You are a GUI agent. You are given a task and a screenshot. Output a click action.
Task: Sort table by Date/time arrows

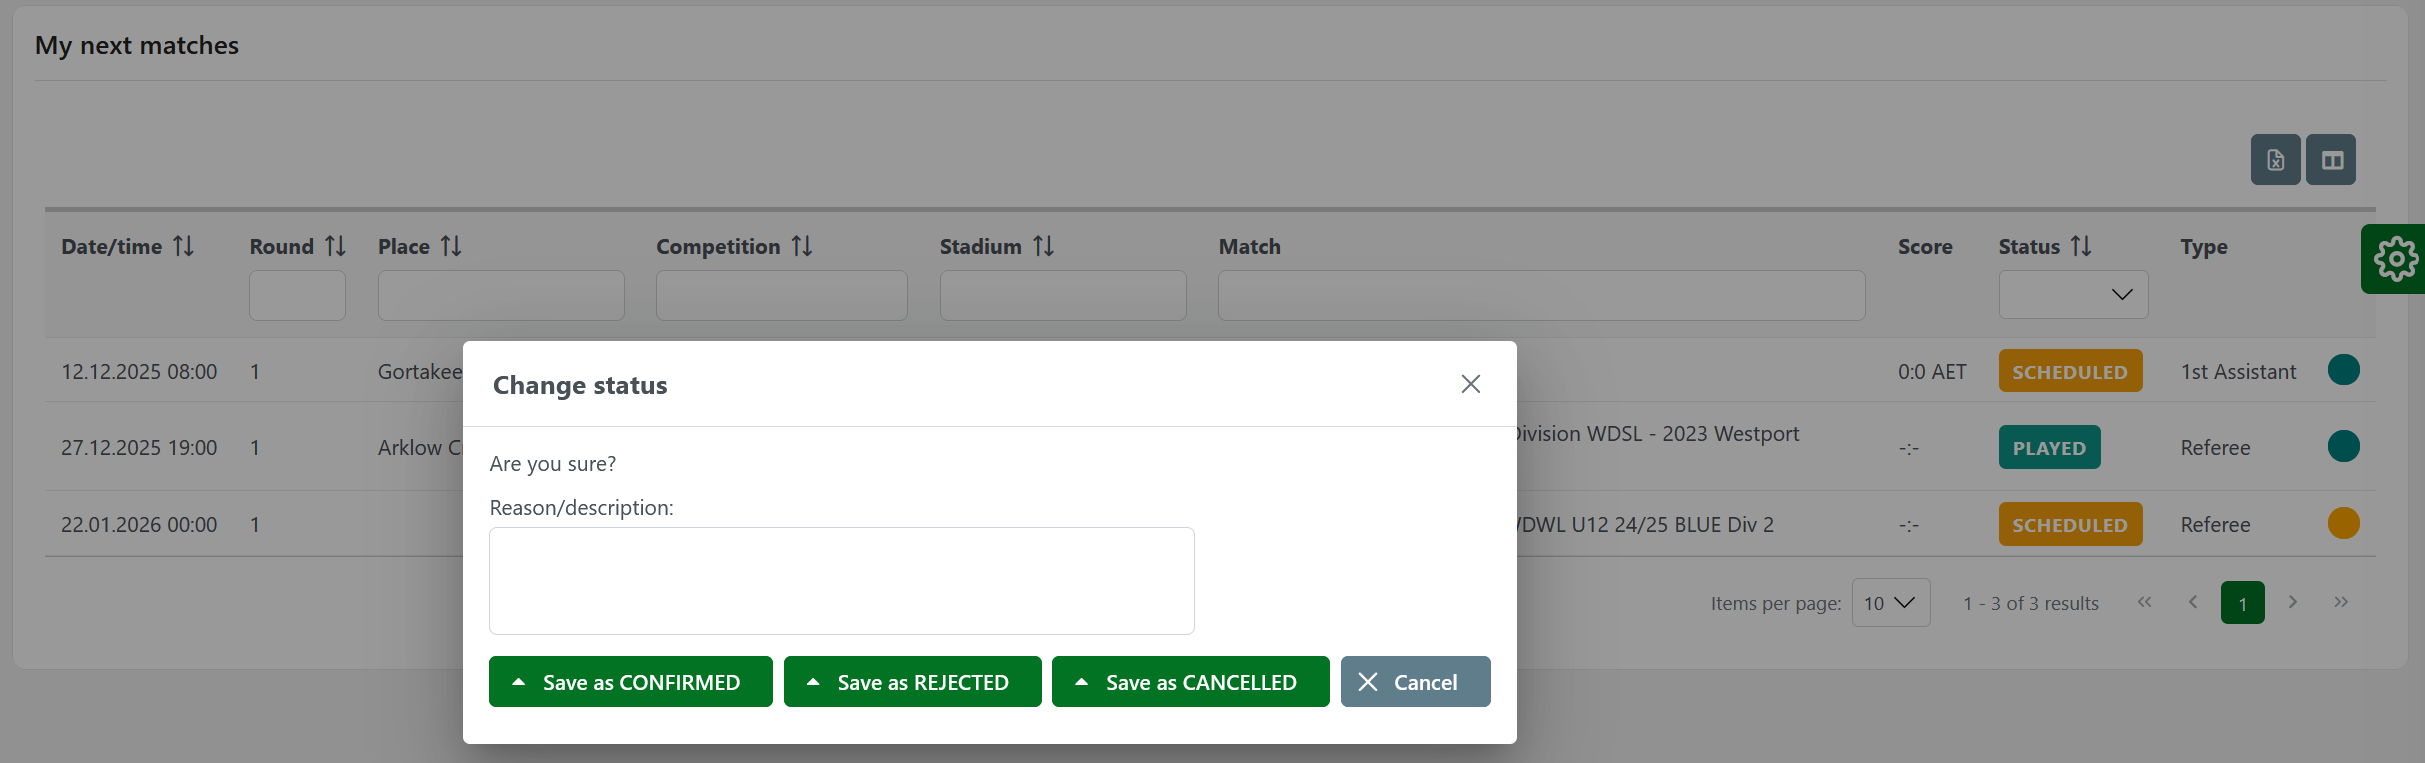point(184,246)
